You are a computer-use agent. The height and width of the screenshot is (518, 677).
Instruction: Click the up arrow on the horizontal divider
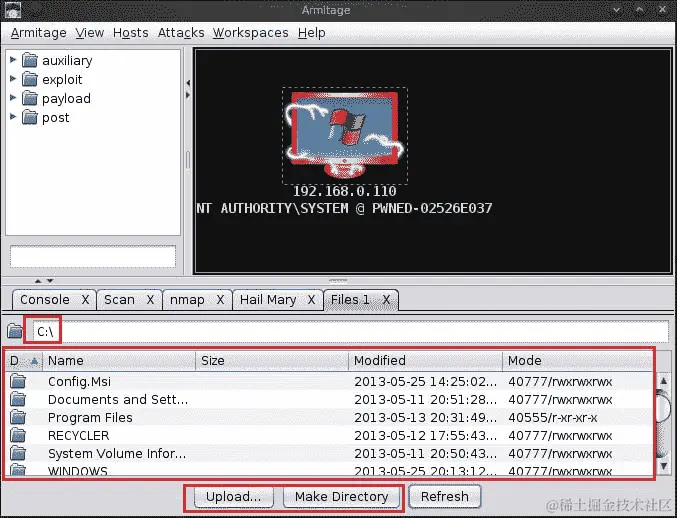[x=38, y=281]
